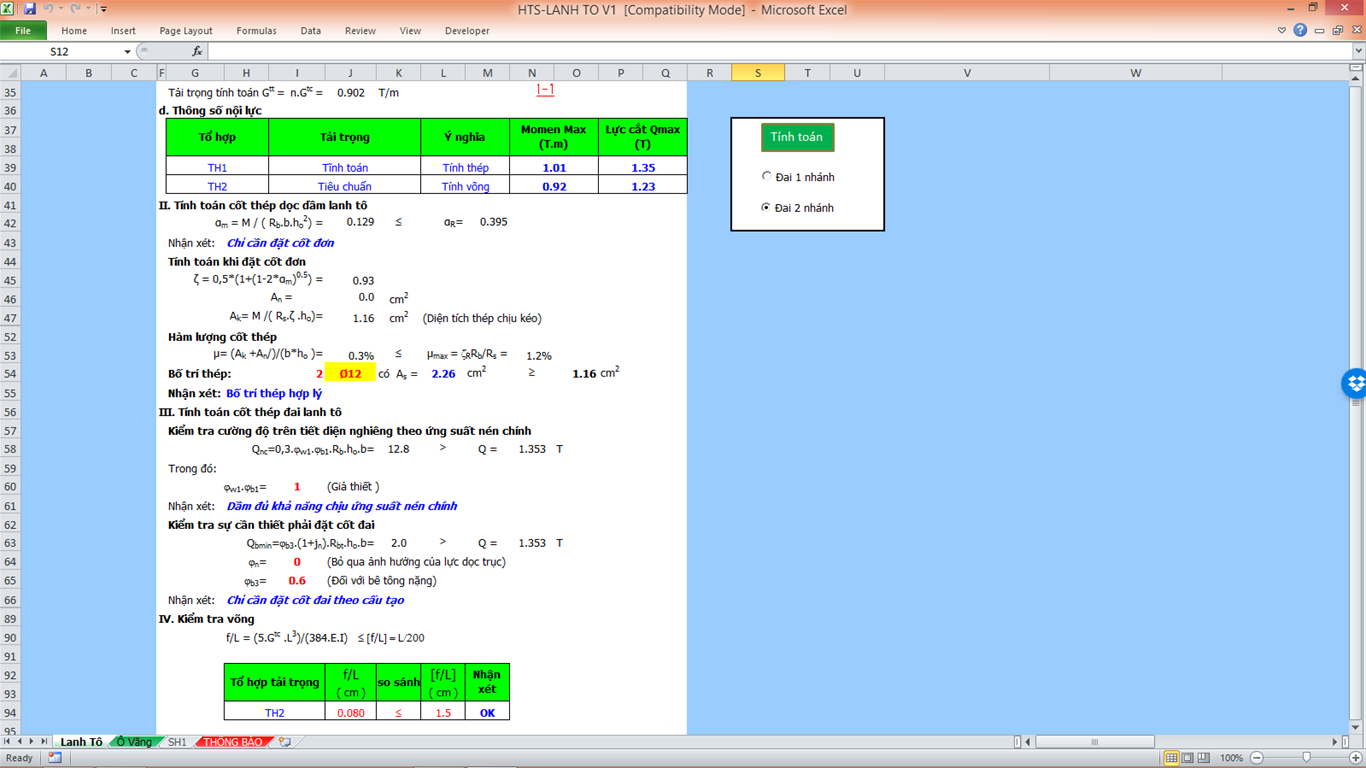Switch to Normal view icon in status bar
Screen dimensions: 1366x768
click(1171, 758)
